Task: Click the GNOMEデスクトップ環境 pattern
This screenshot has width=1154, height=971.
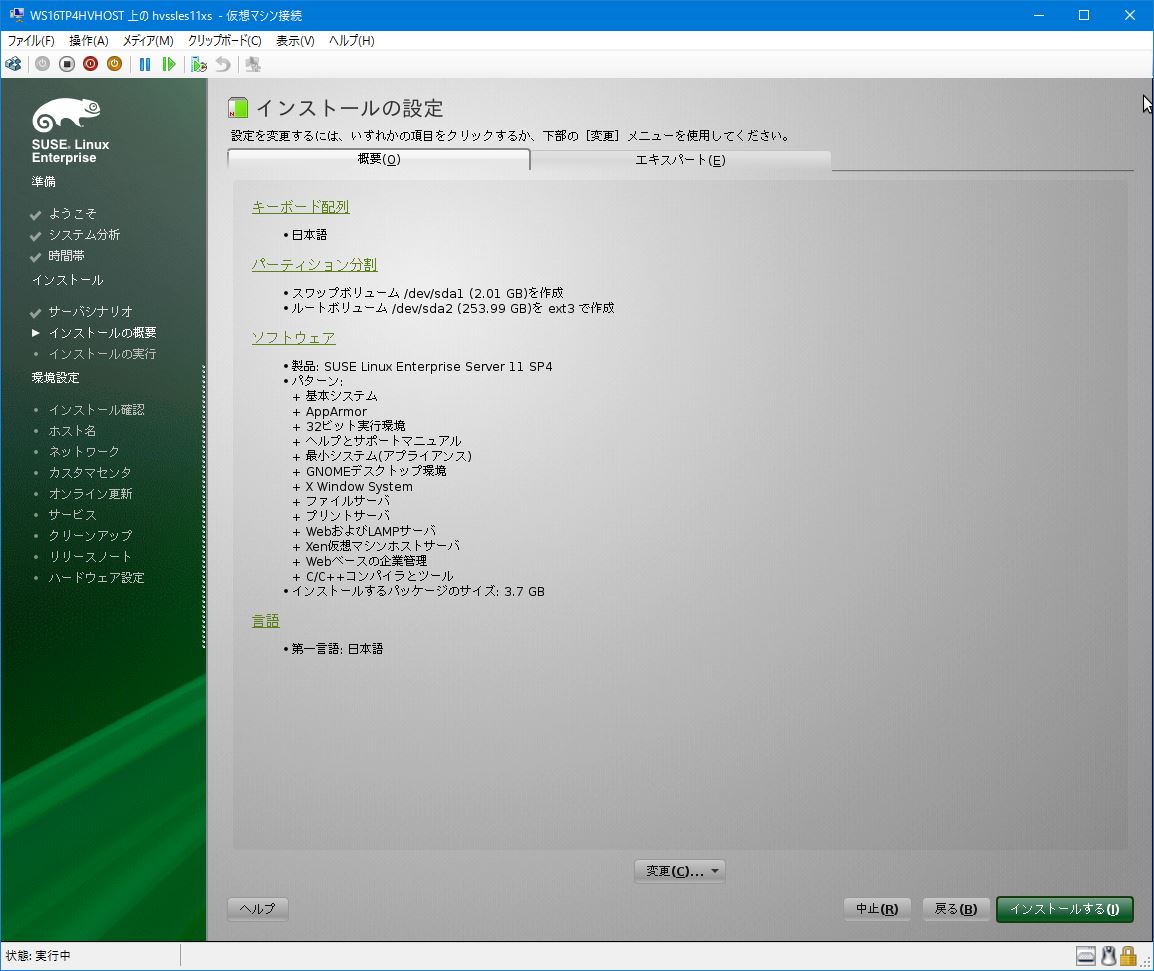Action: click(x=376, y=471)
